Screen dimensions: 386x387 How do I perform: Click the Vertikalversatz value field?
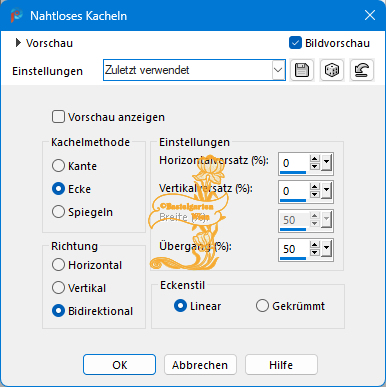(x=293, y=191)
